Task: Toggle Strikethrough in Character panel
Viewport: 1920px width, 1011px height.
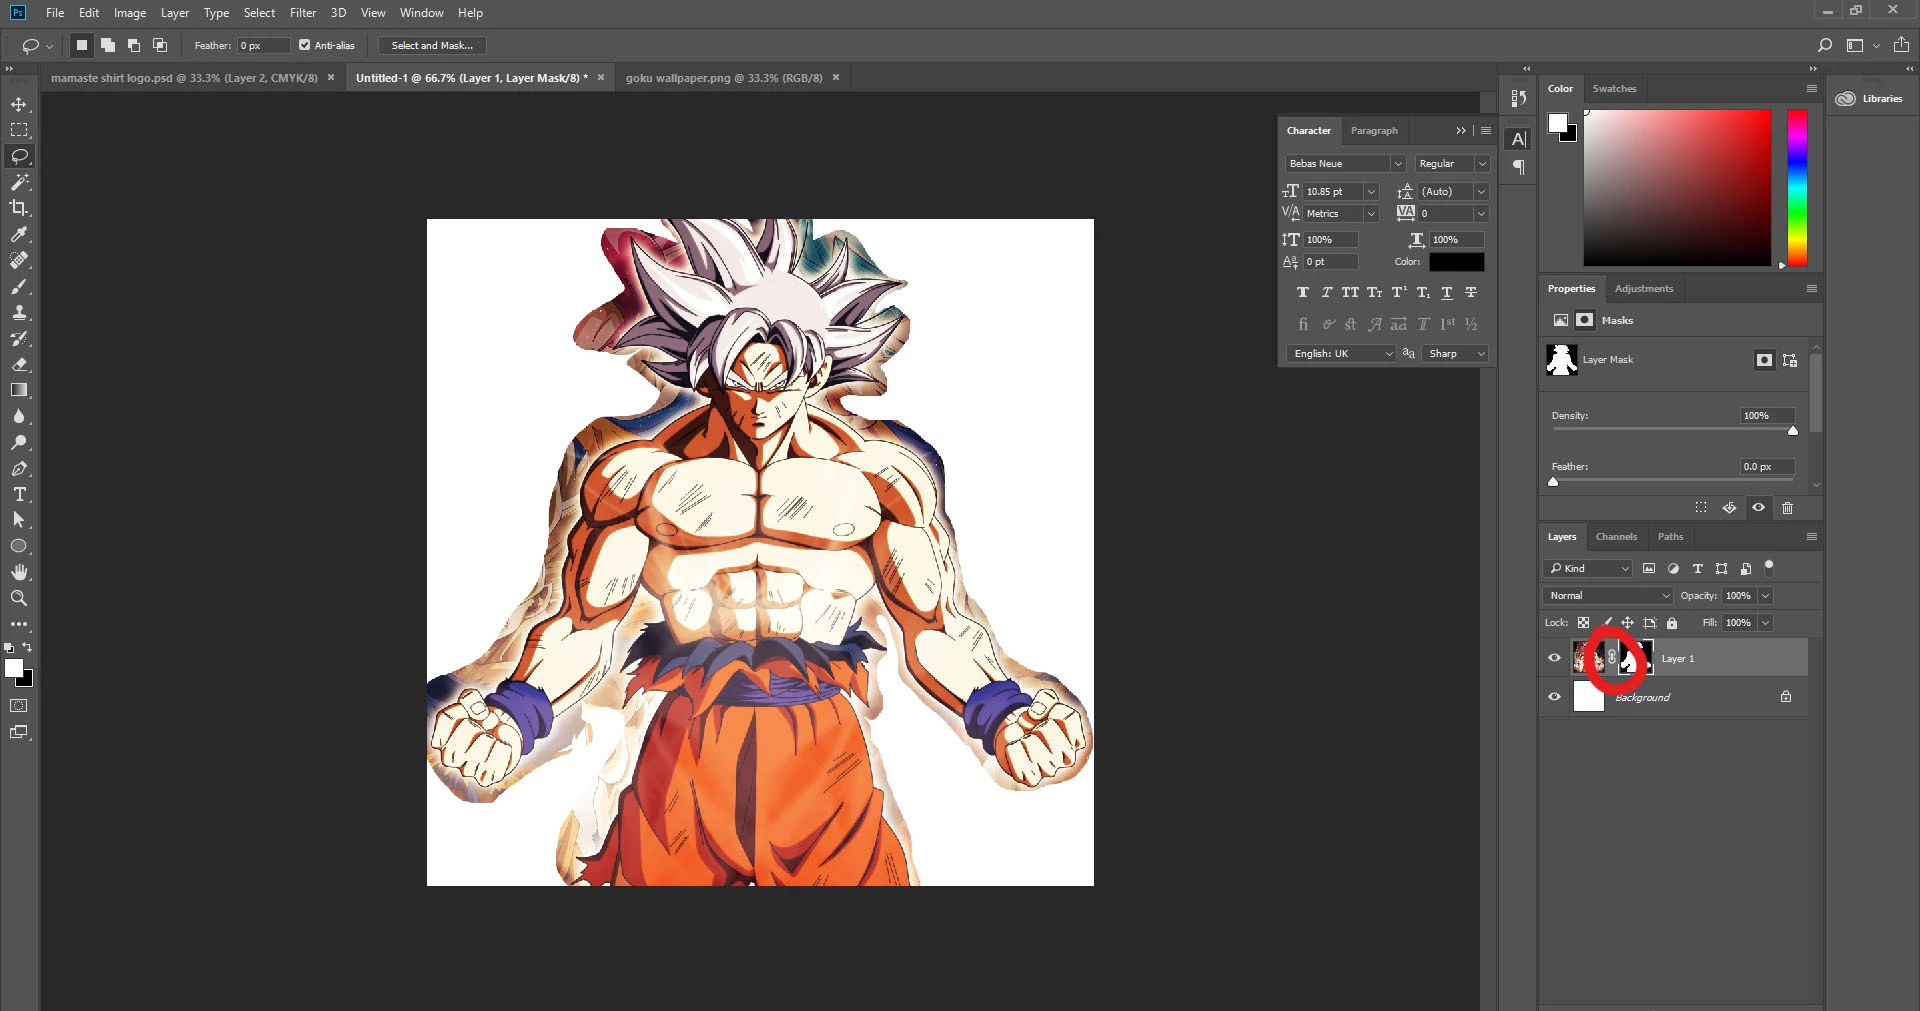Action: [x=1470, y=293]
